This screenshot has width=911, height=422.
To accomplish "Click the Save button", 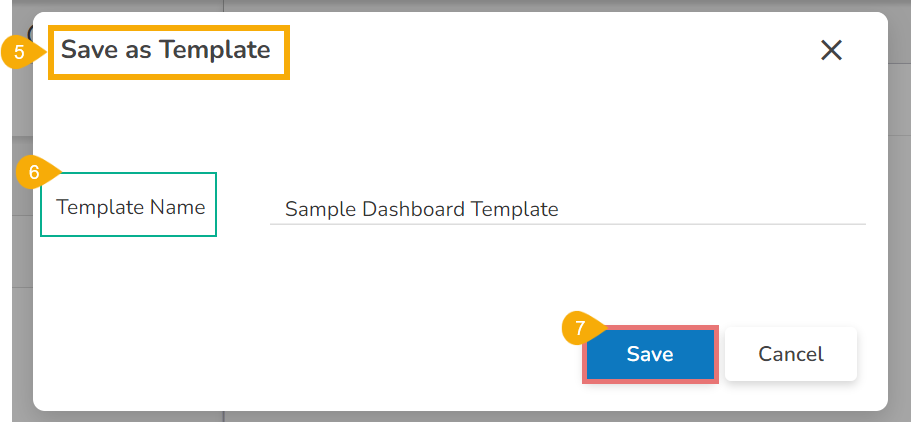I will 650,354.
